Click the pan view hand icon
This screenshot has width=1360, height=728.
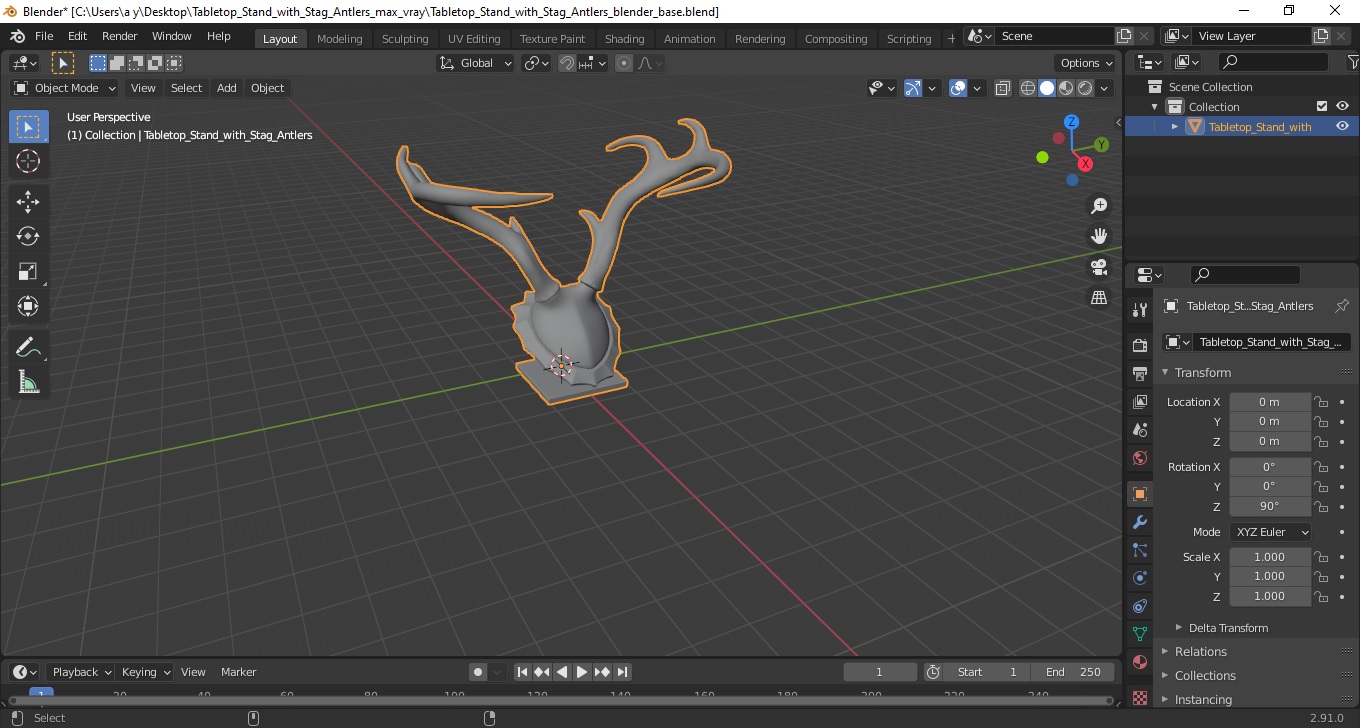tap(1099, 236)
